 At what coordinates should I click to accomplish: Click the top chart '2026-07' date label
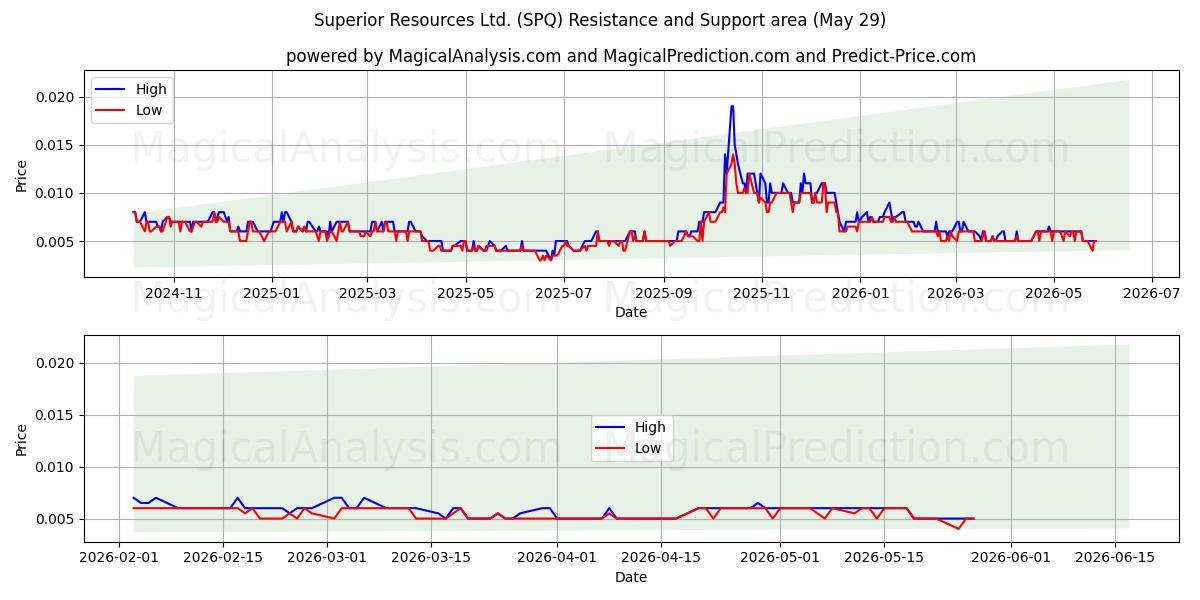[x=1150, y=294]
